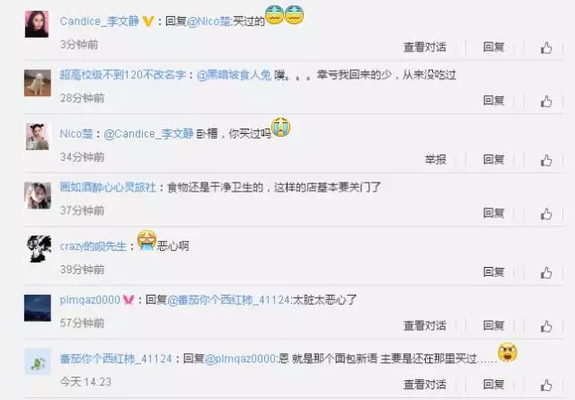Click the membership badge next to plmqaz0000

(x=128, y=300)
